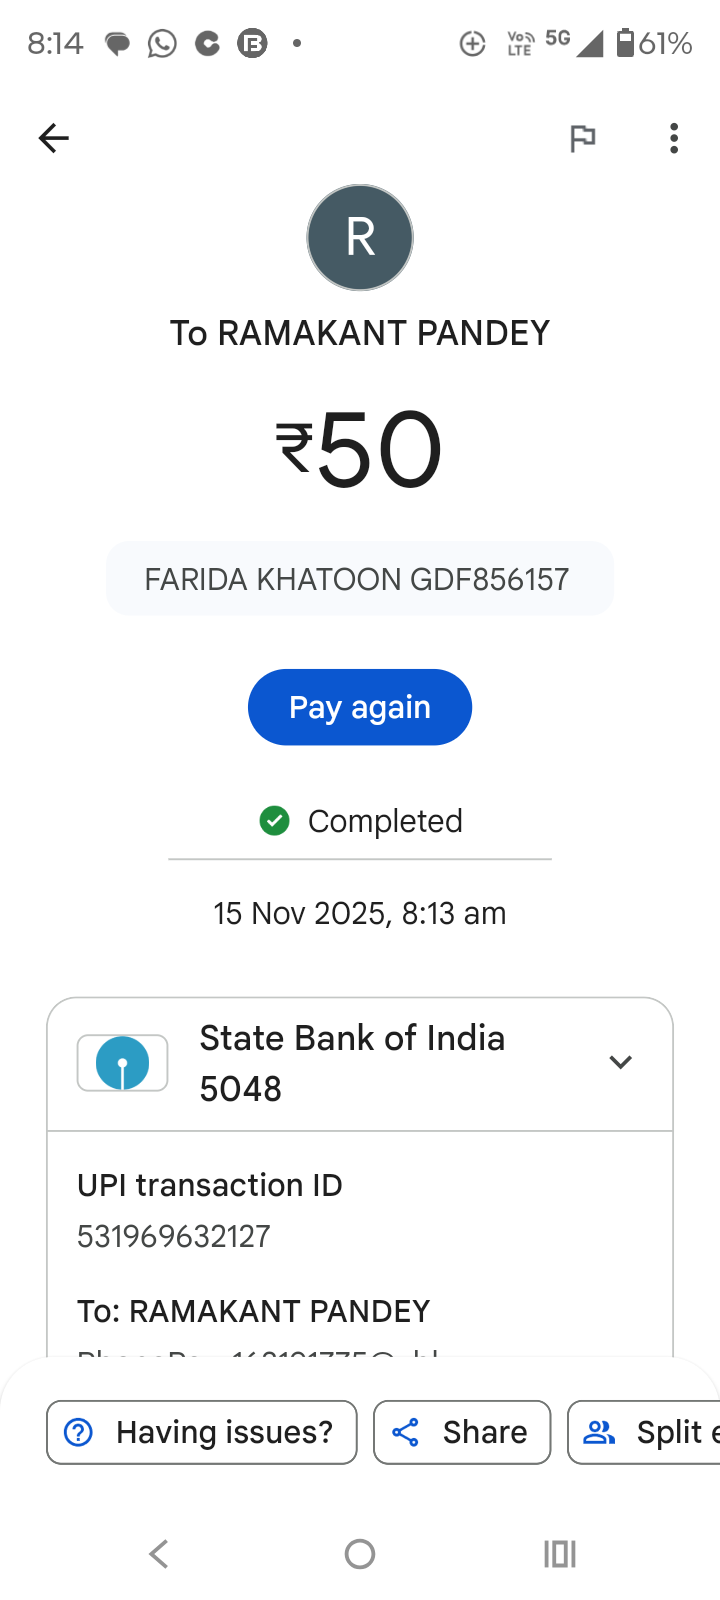Tap the WhatsApp notification icon in status bar
The height and width of the screenshot is (1600, 720).
[x=162, y=43]
